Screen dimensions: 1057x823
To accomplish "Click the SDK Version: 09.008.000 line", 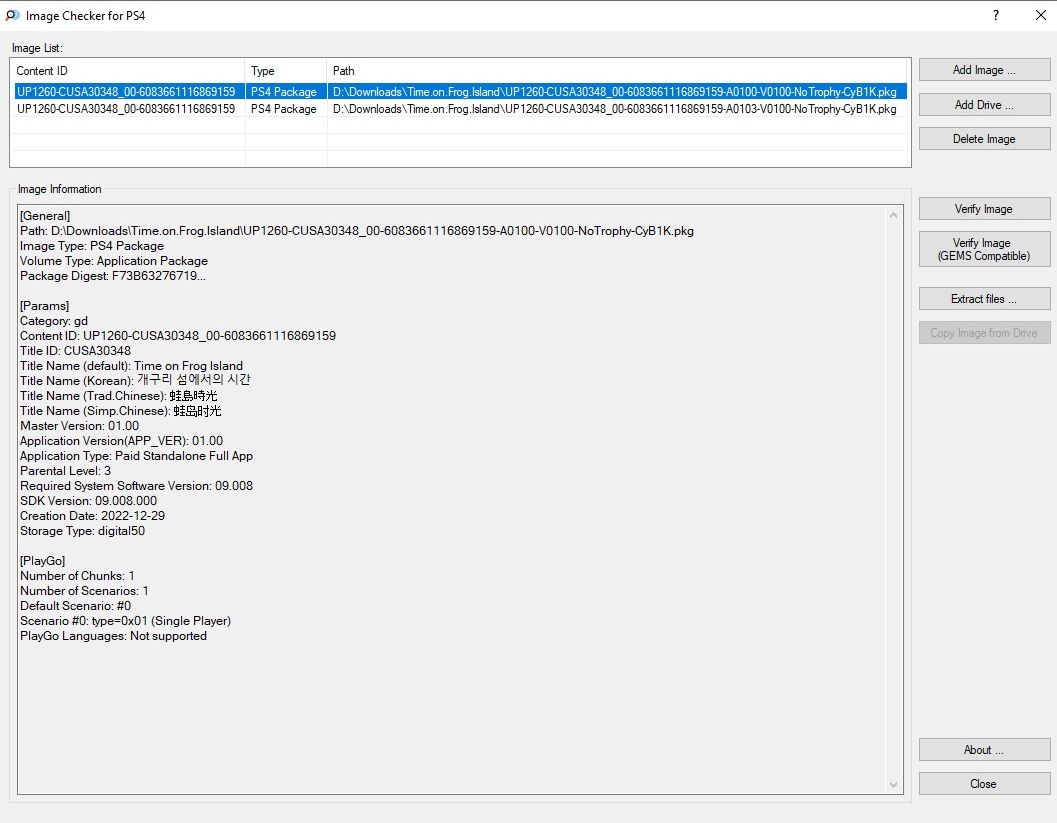I will pos(88,501).
